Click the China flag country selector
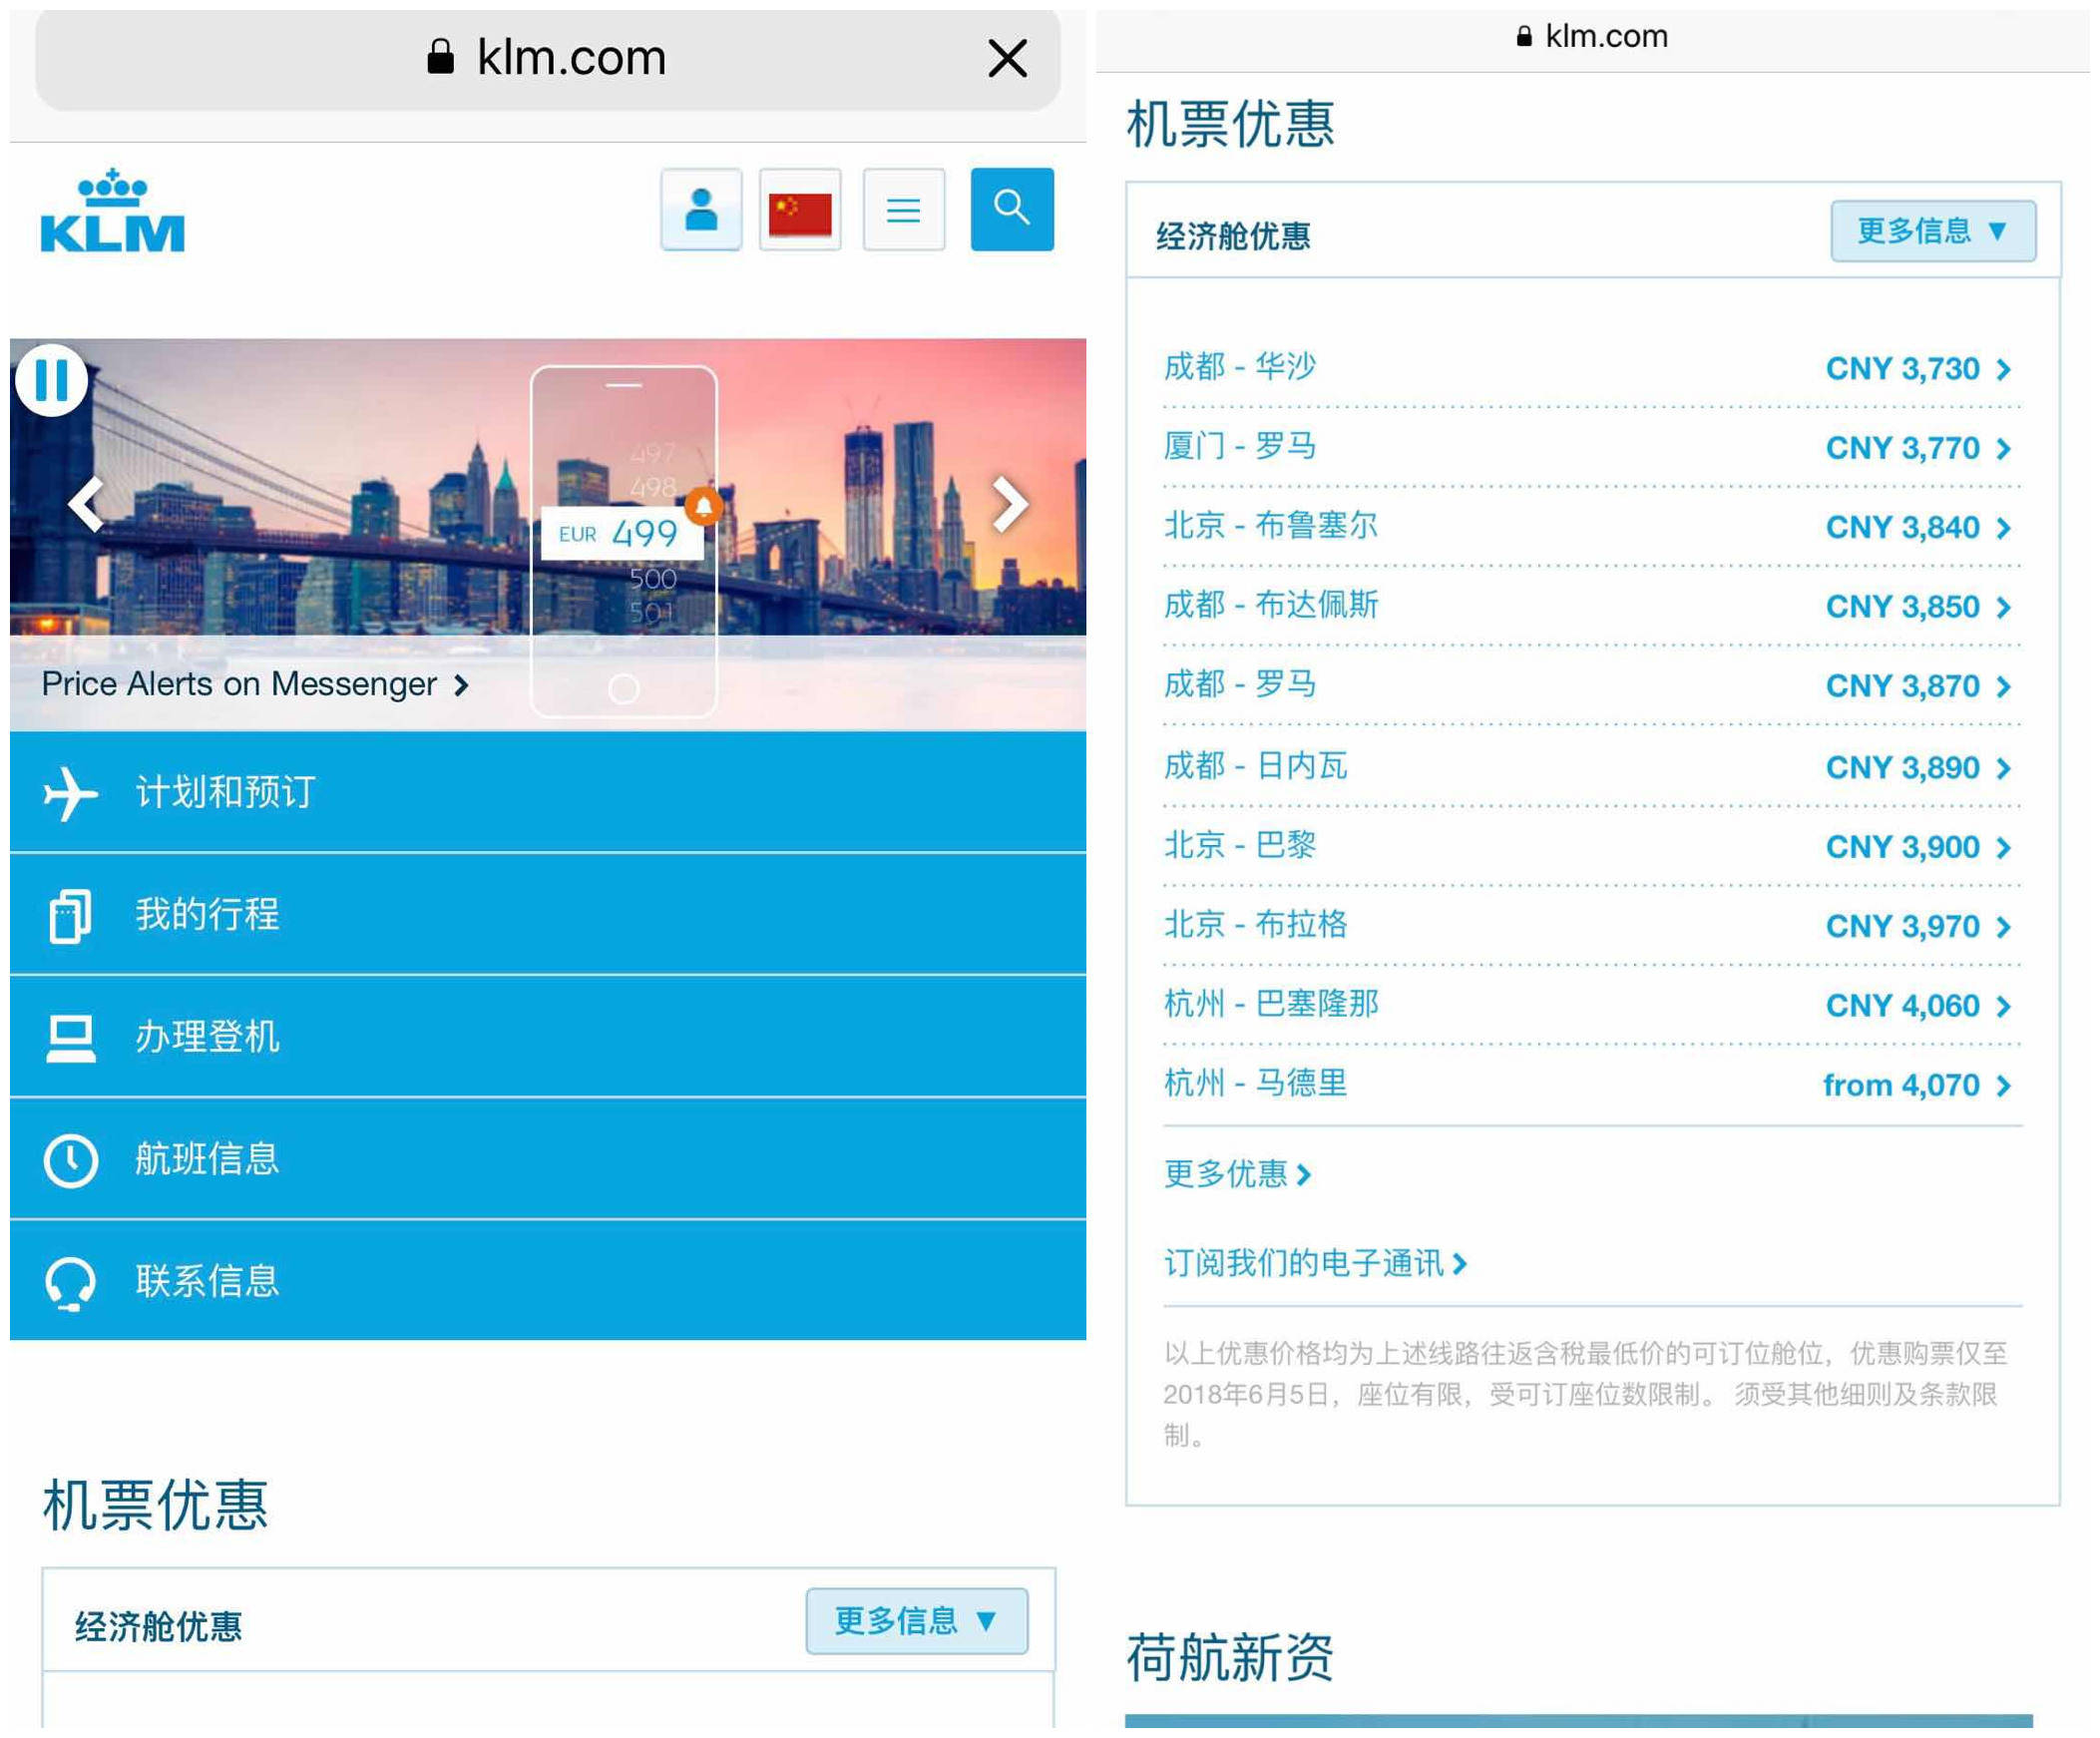Screen dimensions: 2100x1738 (x=799, y=210)
